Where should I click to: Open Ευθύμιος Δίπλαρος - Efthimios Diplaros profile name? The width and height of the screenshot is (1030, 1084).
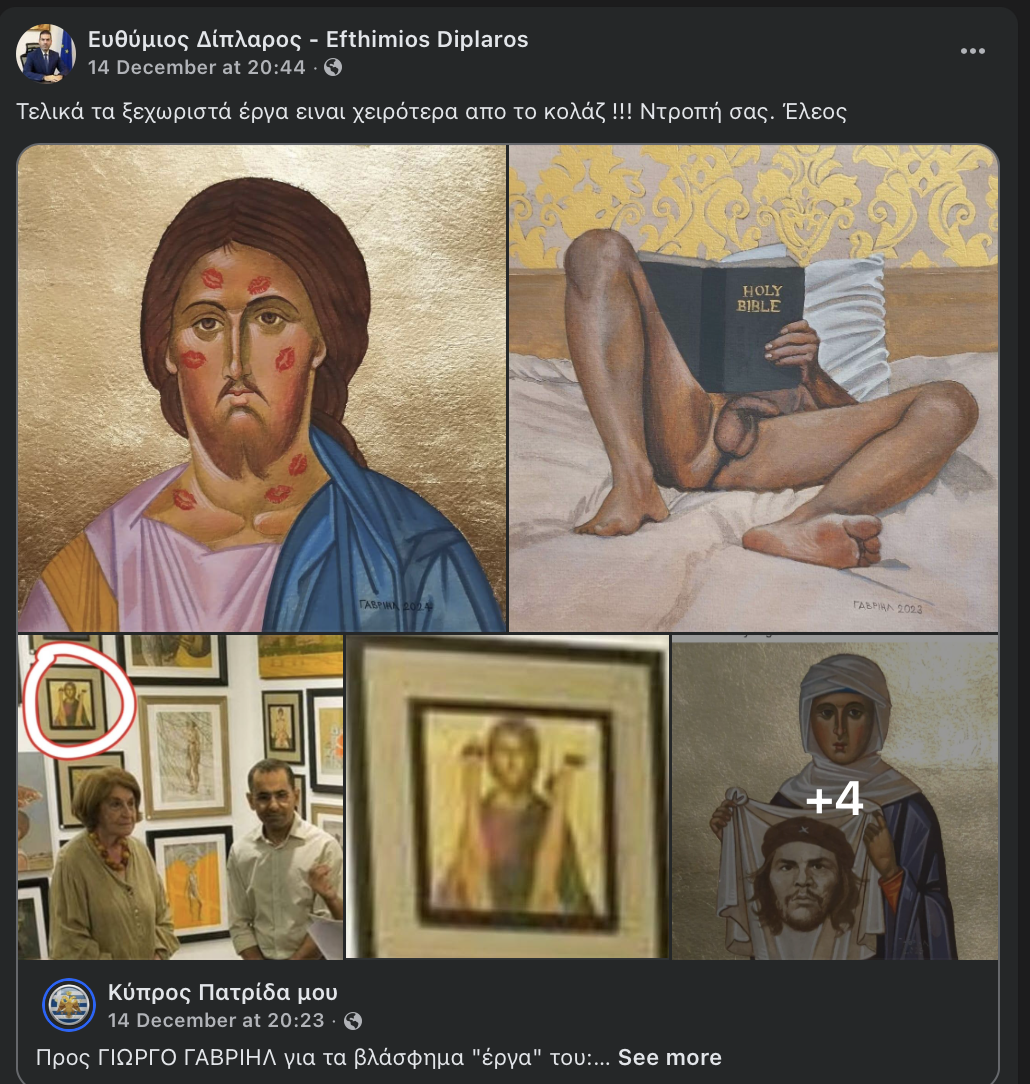point(308,39)
